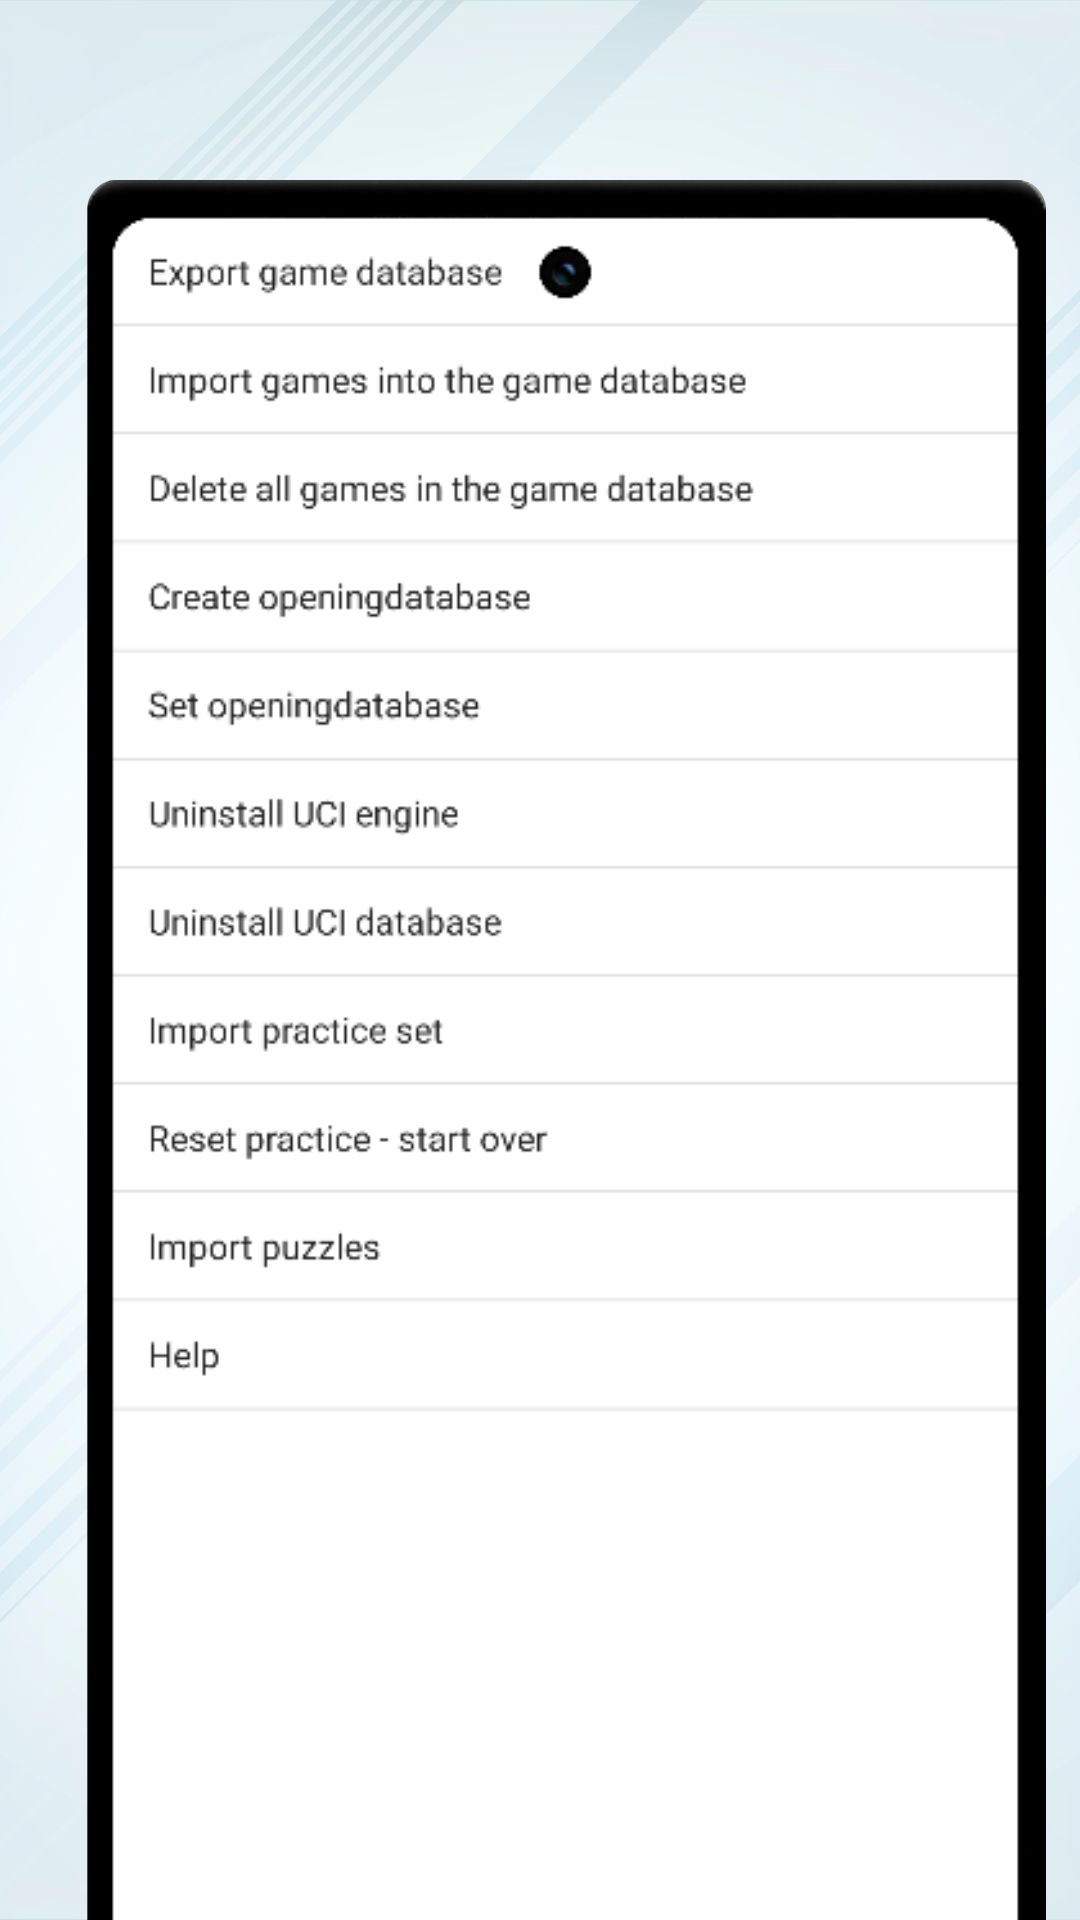Choose Reset practice - start over

coord(347,1139)
